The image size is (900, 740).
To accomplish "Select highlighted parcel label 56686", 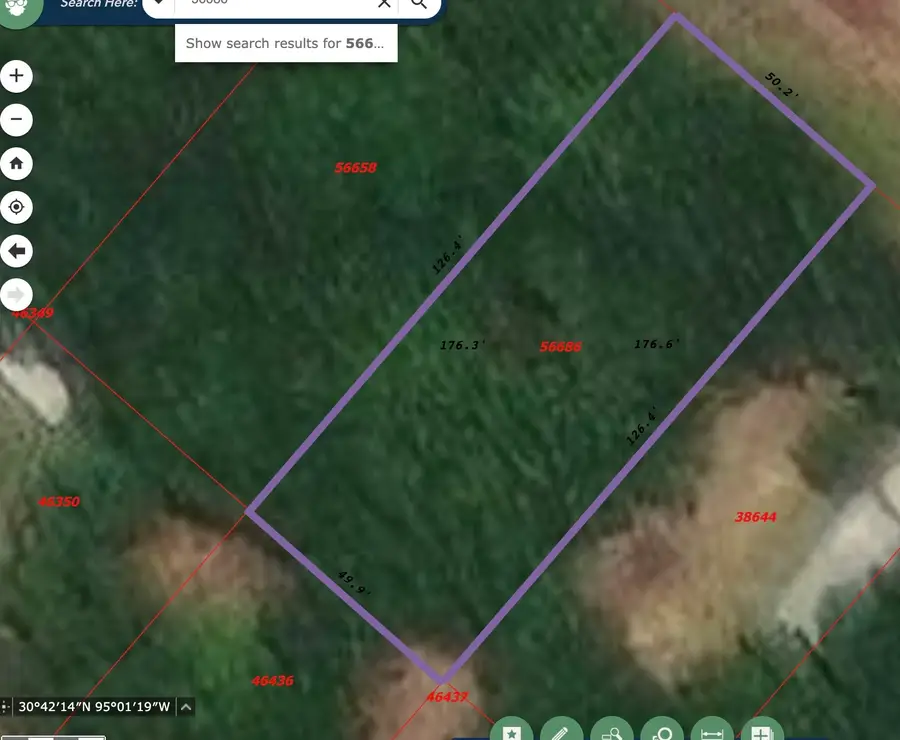I will click(560, 347).
